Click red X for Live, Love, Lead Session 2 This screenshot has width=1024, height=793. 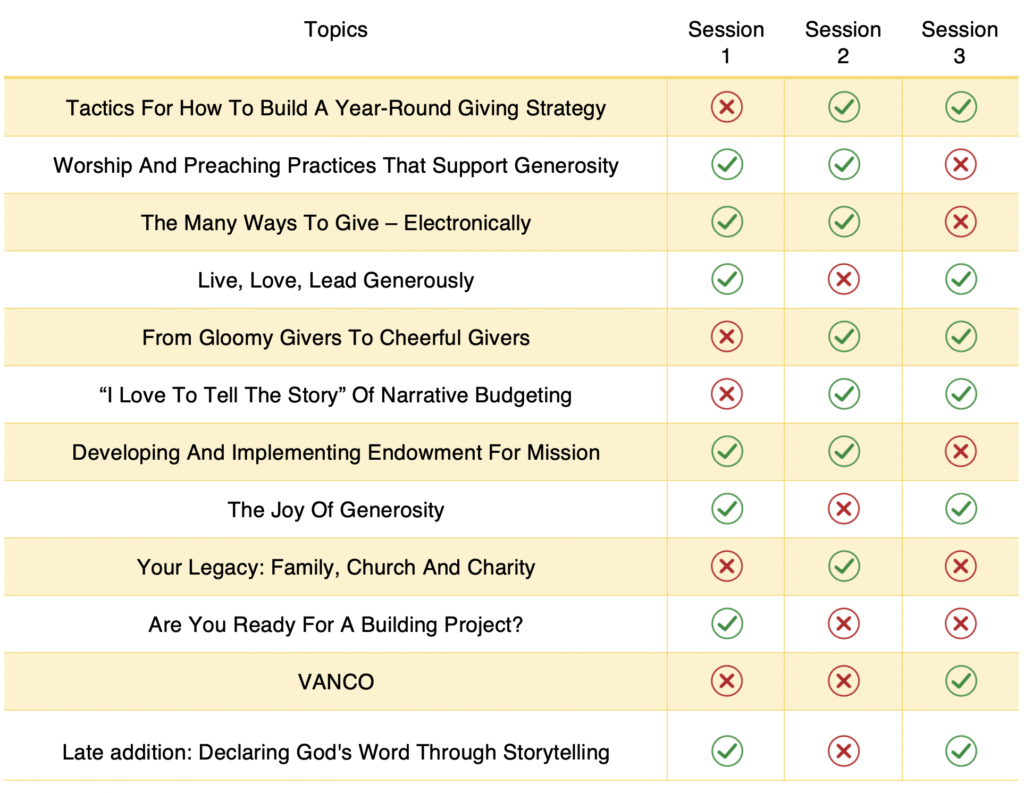click(x=844, y=280)
